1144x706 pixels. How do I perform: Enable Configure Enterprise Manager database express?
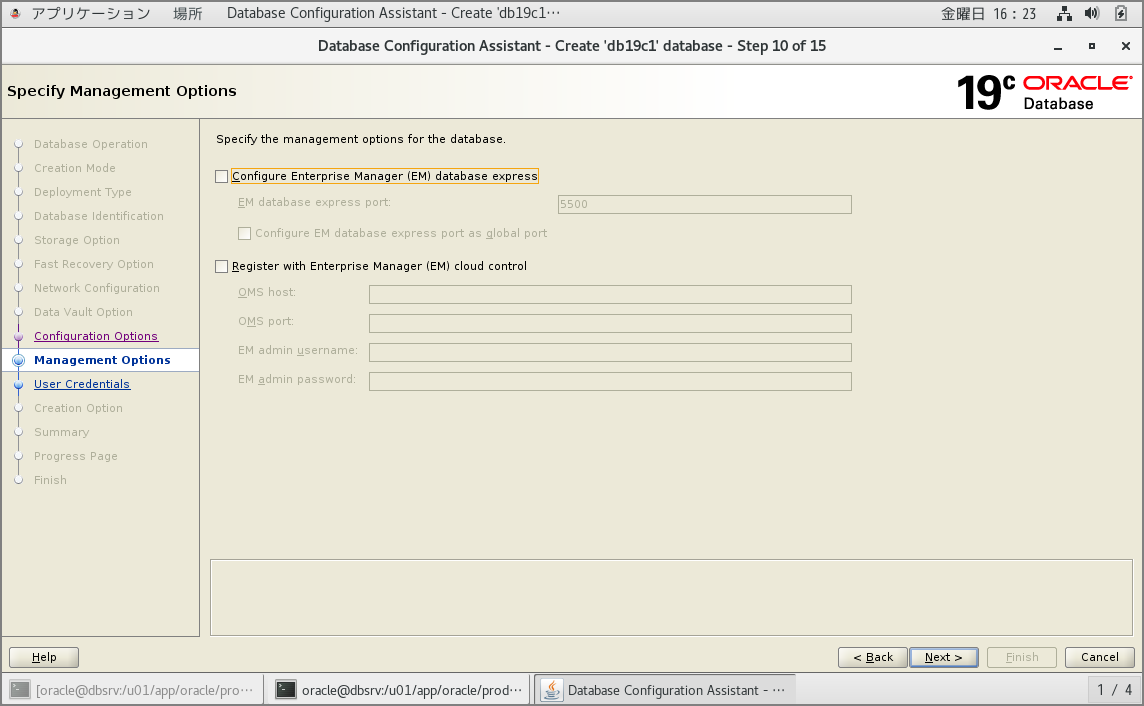pyautogui.click(x=222, y=177)
